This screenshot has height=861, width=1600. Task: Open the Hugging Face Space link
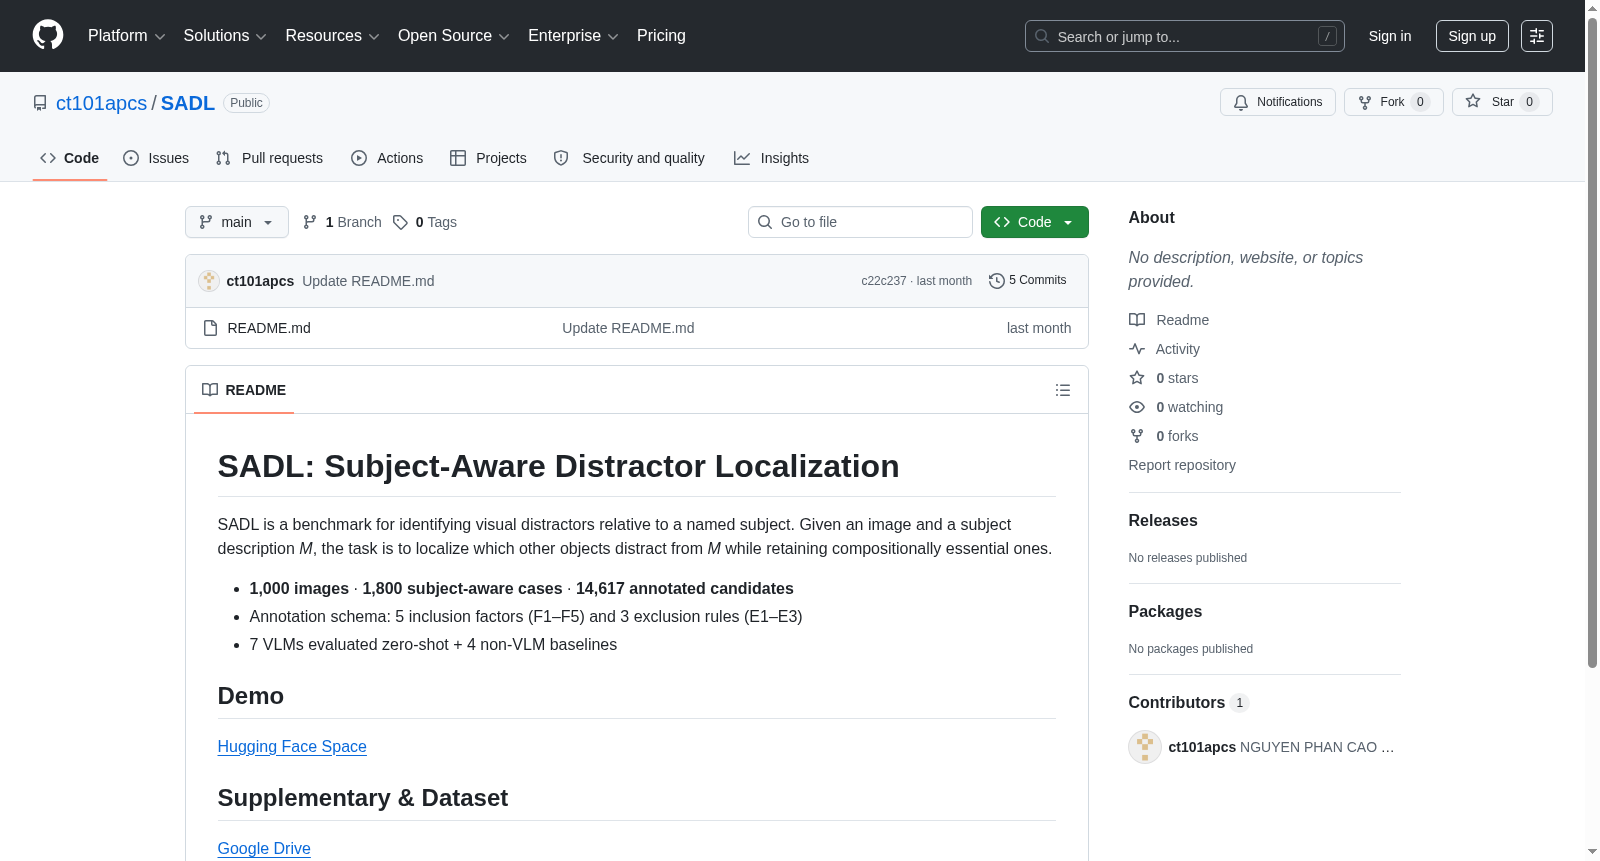pos(292,747)
